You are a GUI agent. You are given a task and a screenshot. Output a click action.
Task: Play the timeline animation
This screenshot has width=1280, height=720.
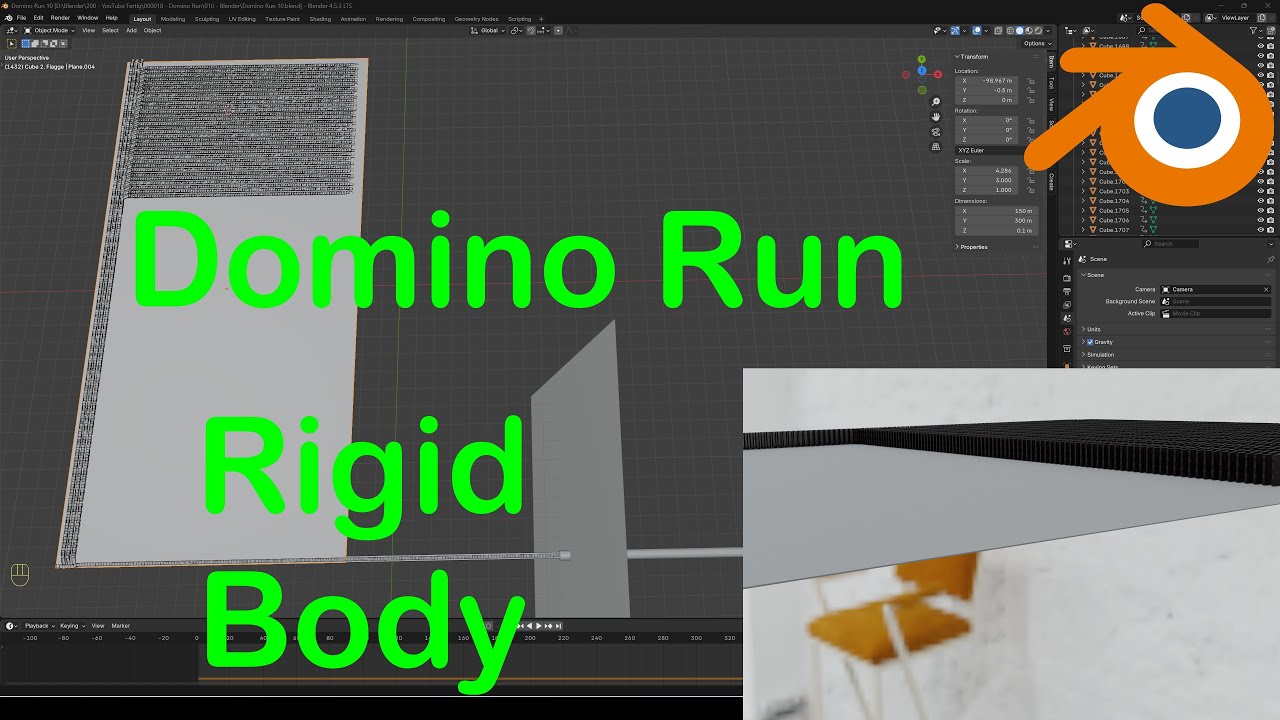coord(539,626)
